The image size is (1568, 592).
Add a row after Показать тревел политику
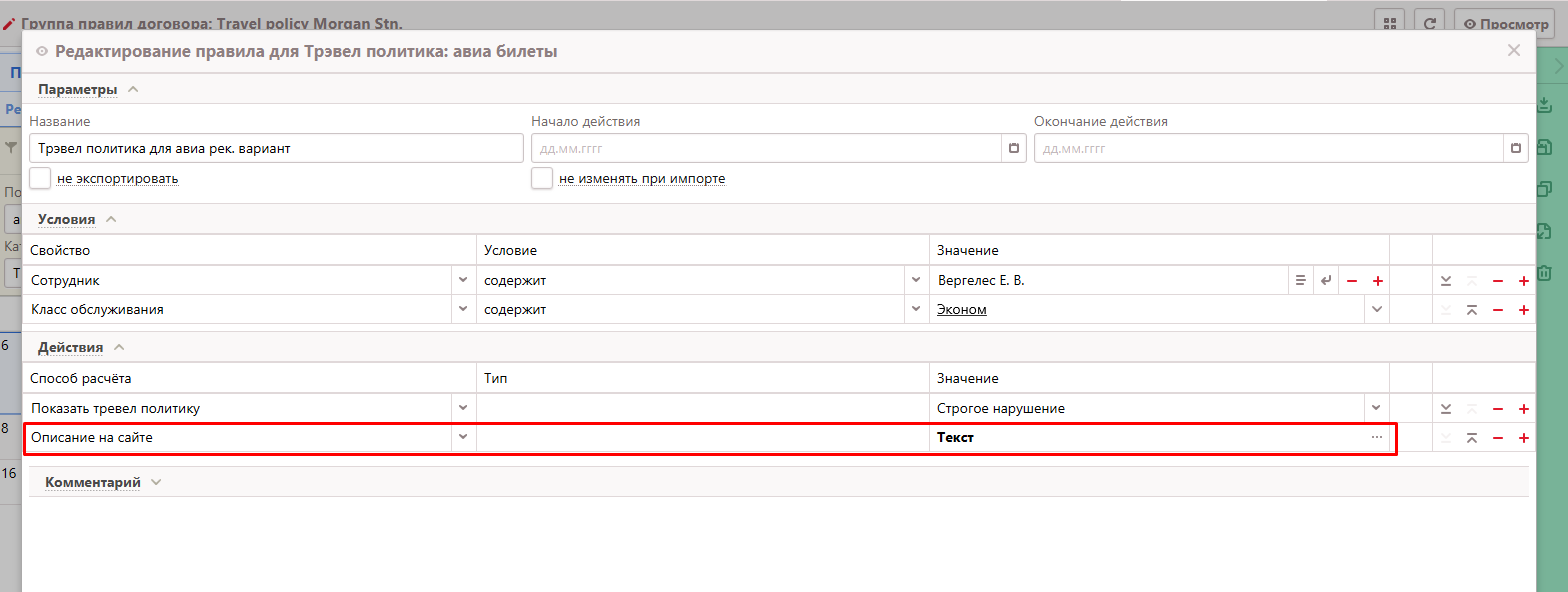1524,409
